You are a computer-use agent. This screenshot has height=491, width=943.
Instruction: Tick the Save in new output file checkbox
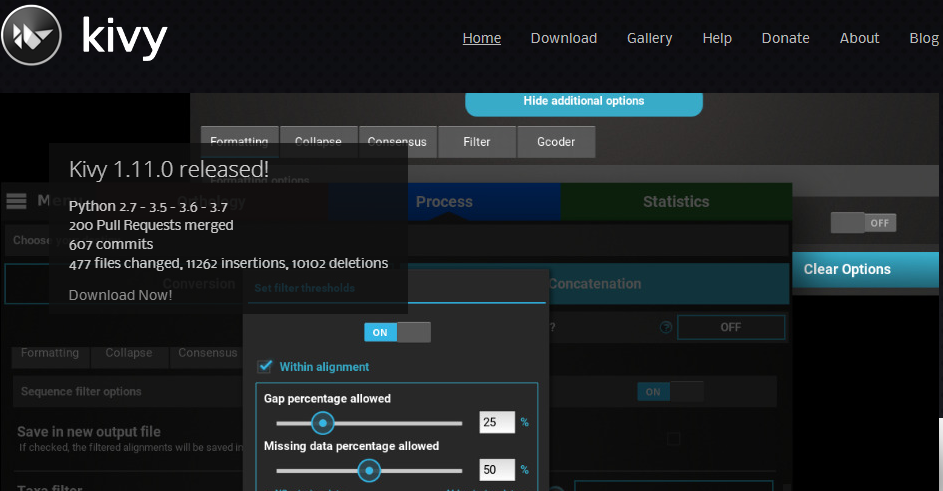tap(674, 439)
